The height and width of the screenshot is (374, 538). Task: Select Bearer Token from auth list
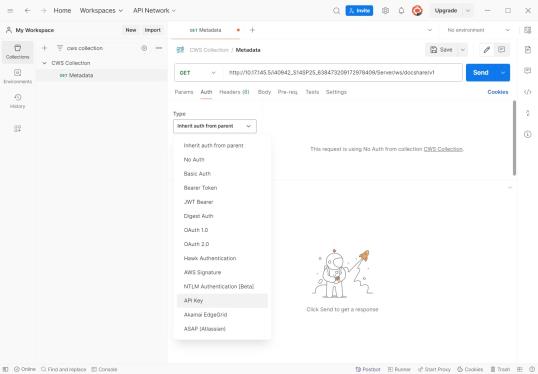tap(222, 188)
